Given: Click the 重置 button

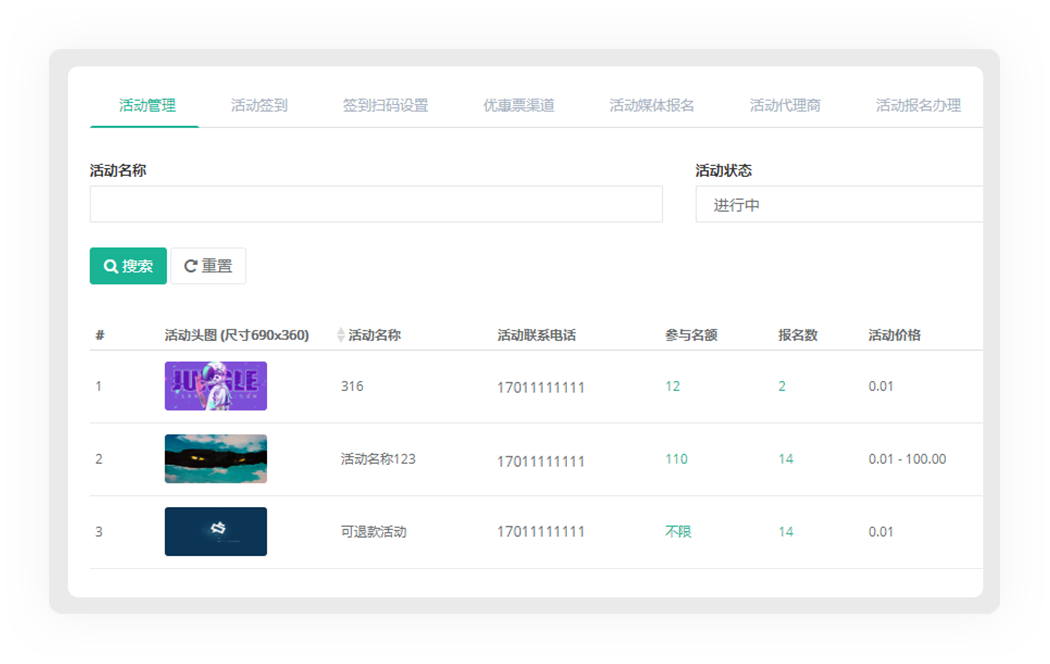Looking at the screenshot, I should coord(208,266).
